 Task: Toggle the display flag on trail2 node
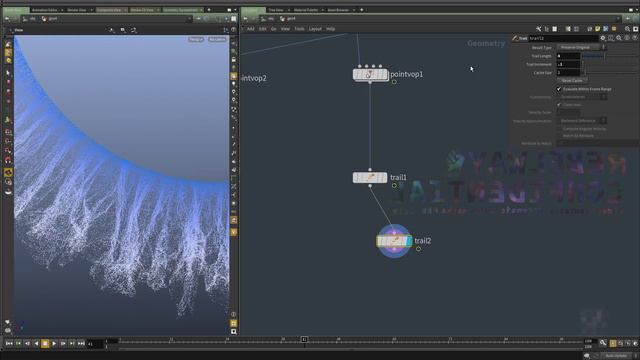click(409, 241)
